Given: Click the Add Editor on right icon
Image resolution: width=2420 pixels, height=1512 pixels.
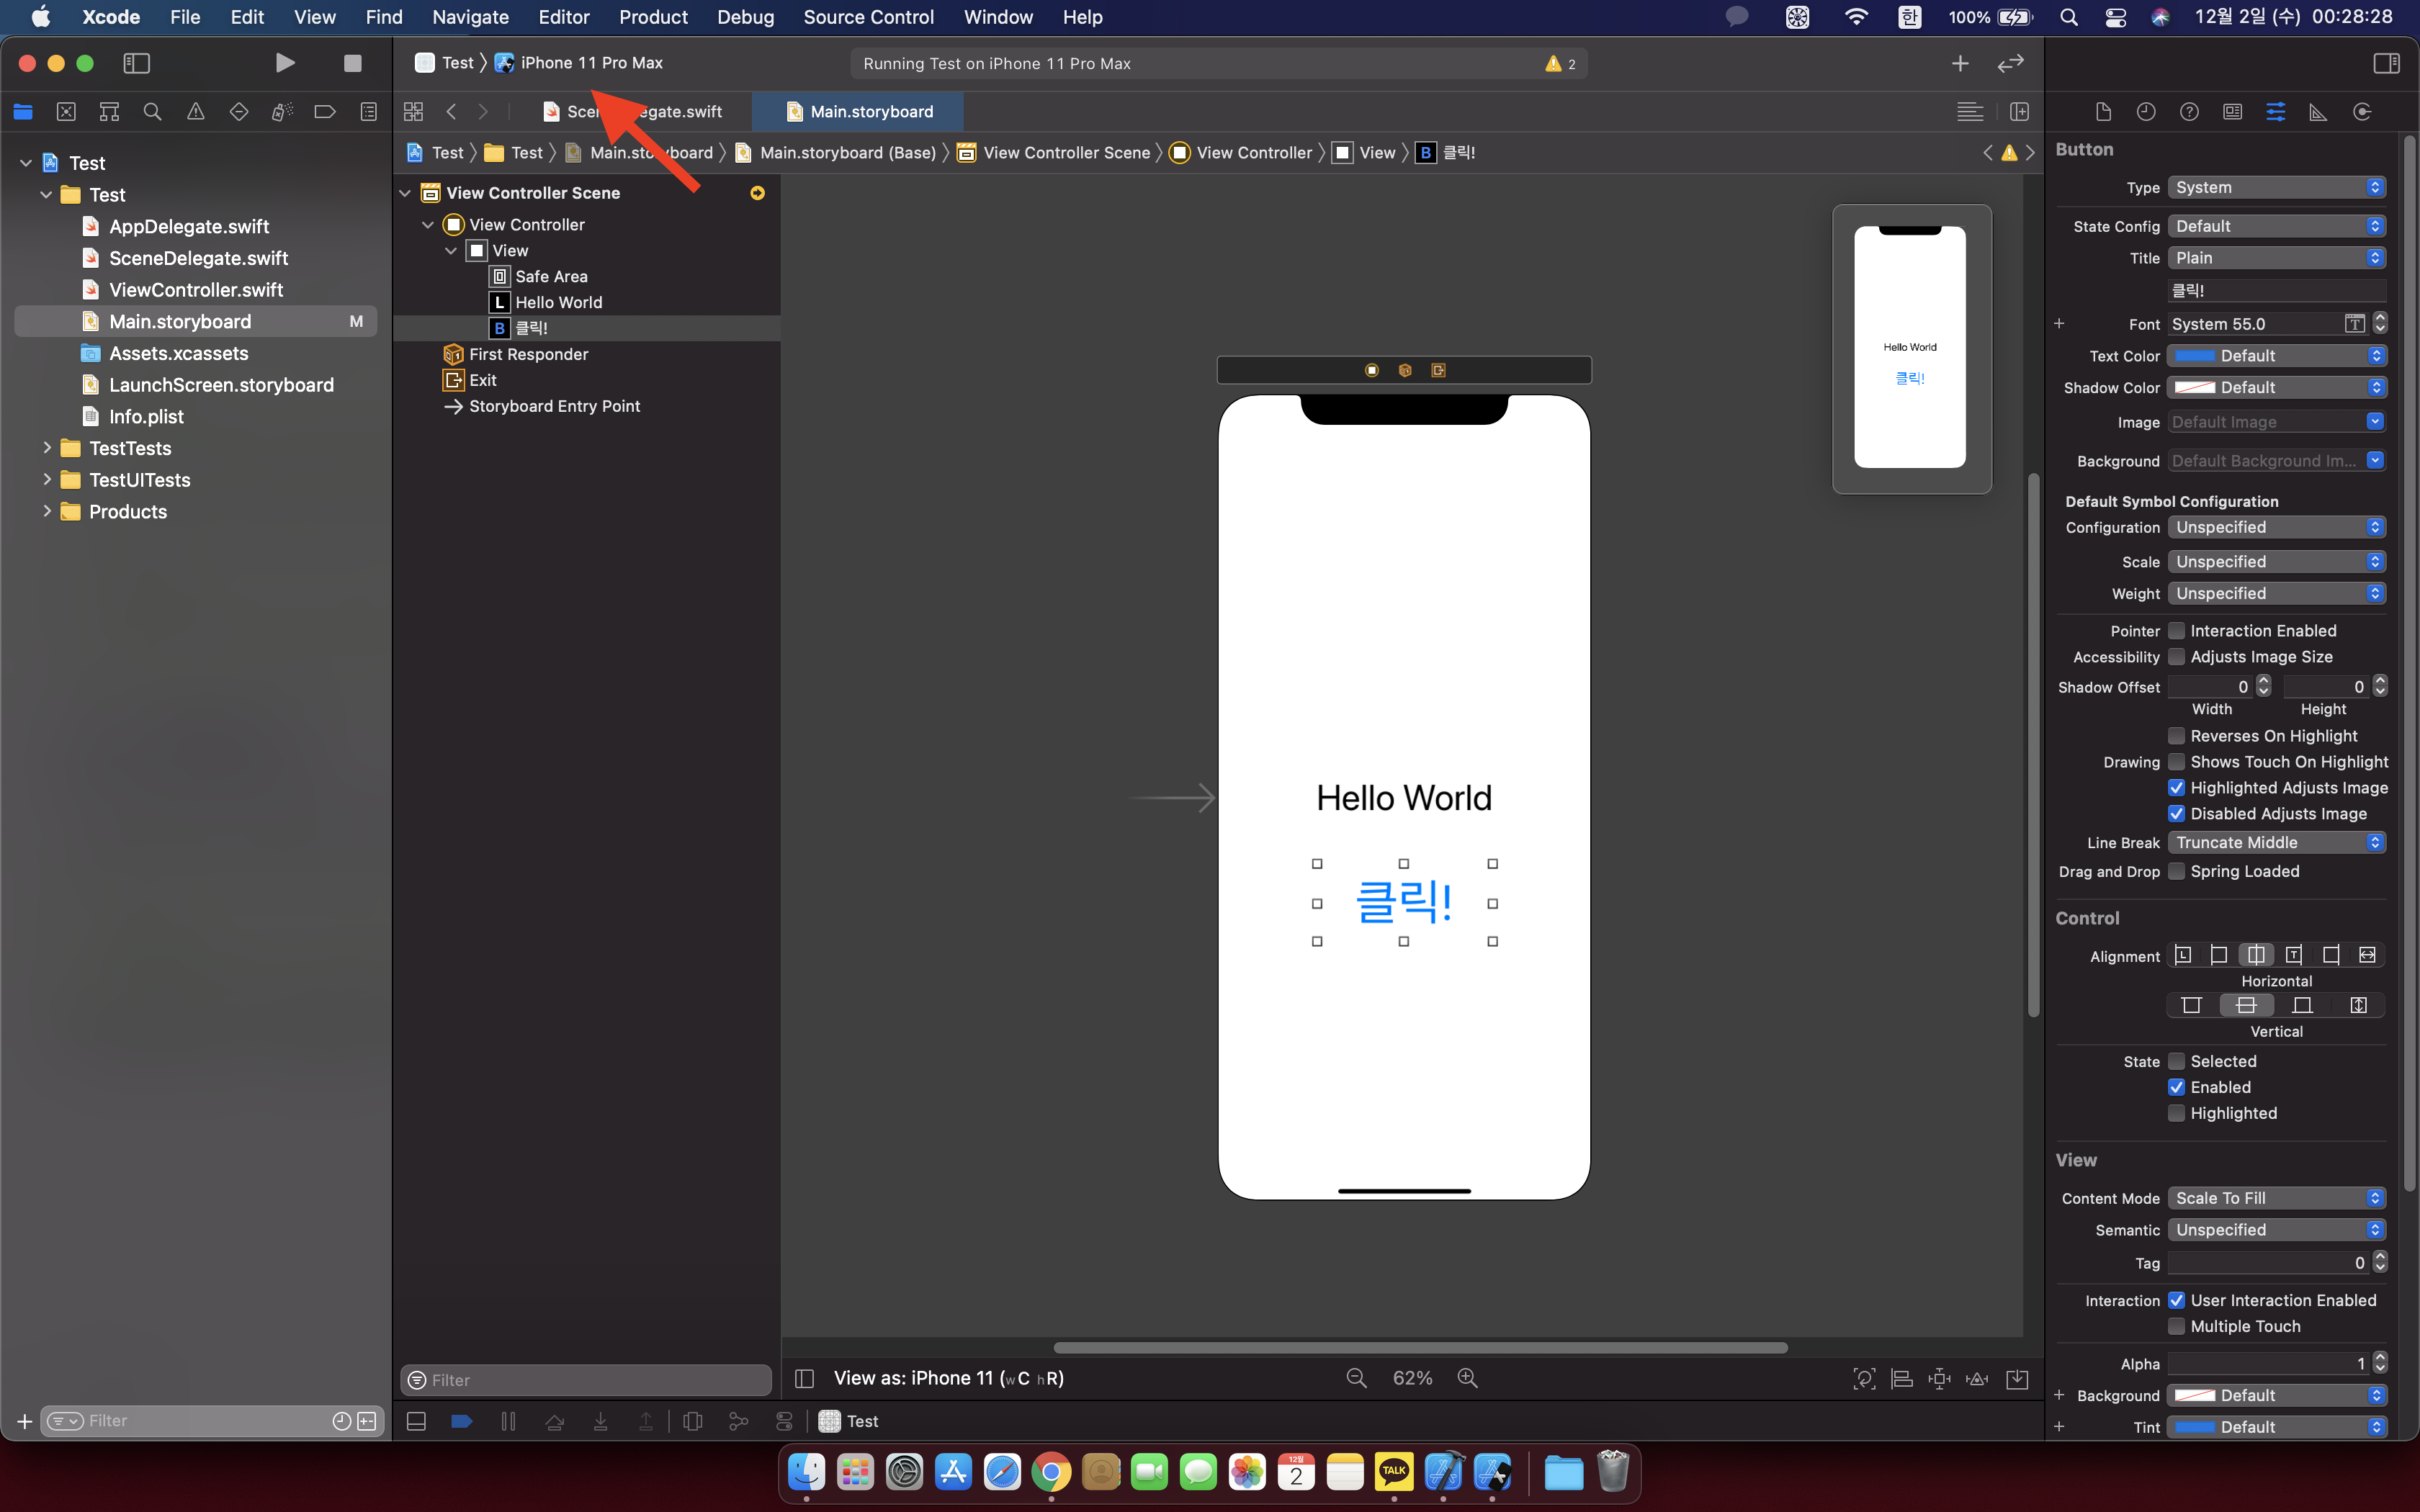Looking at the screenshot, I should point(2019,112).
